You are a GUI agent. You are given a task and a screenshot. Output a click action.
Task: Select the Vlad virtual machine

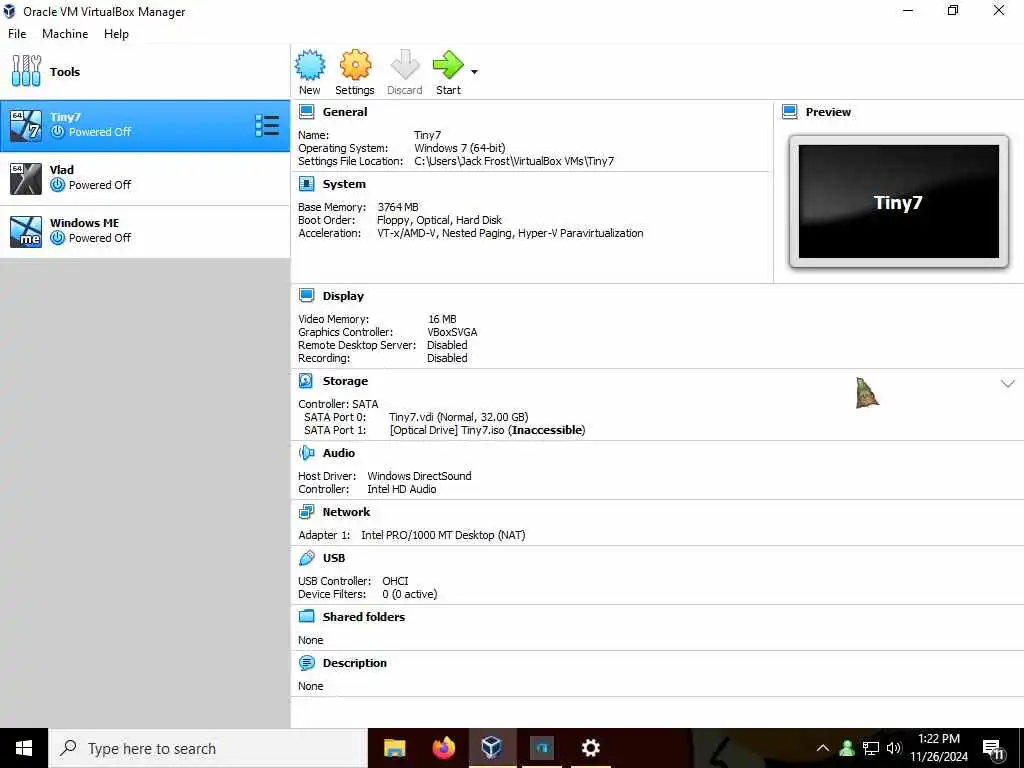[x=145, y=178]
